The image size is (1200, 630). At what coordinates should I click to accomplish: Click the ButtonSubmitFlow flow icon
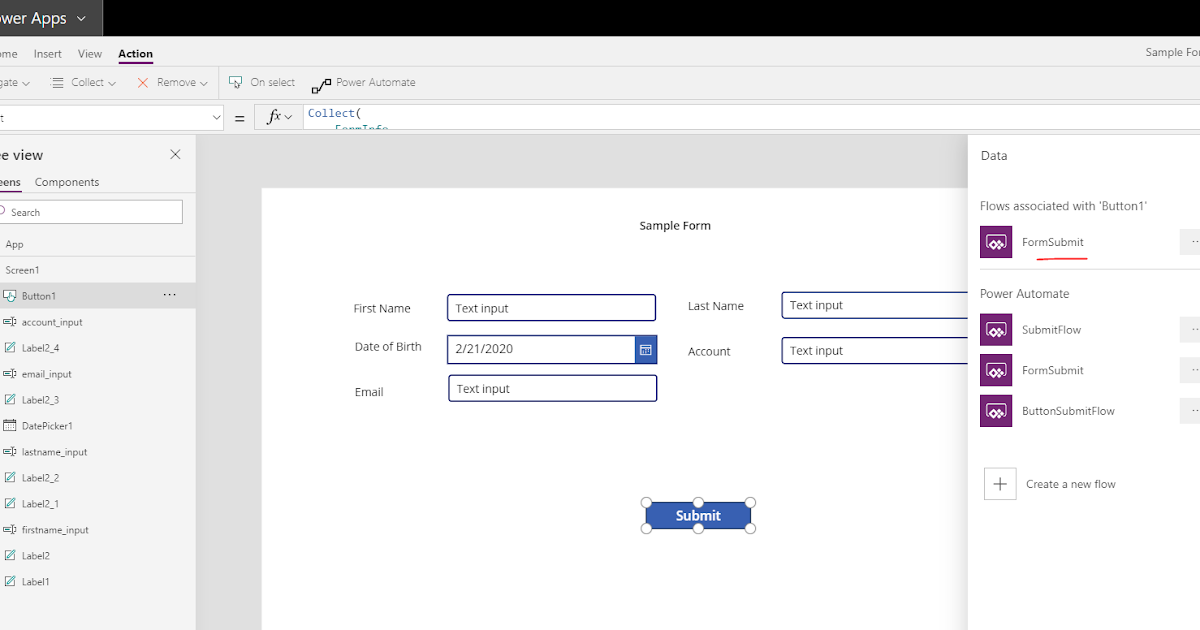tap(996, 410)
